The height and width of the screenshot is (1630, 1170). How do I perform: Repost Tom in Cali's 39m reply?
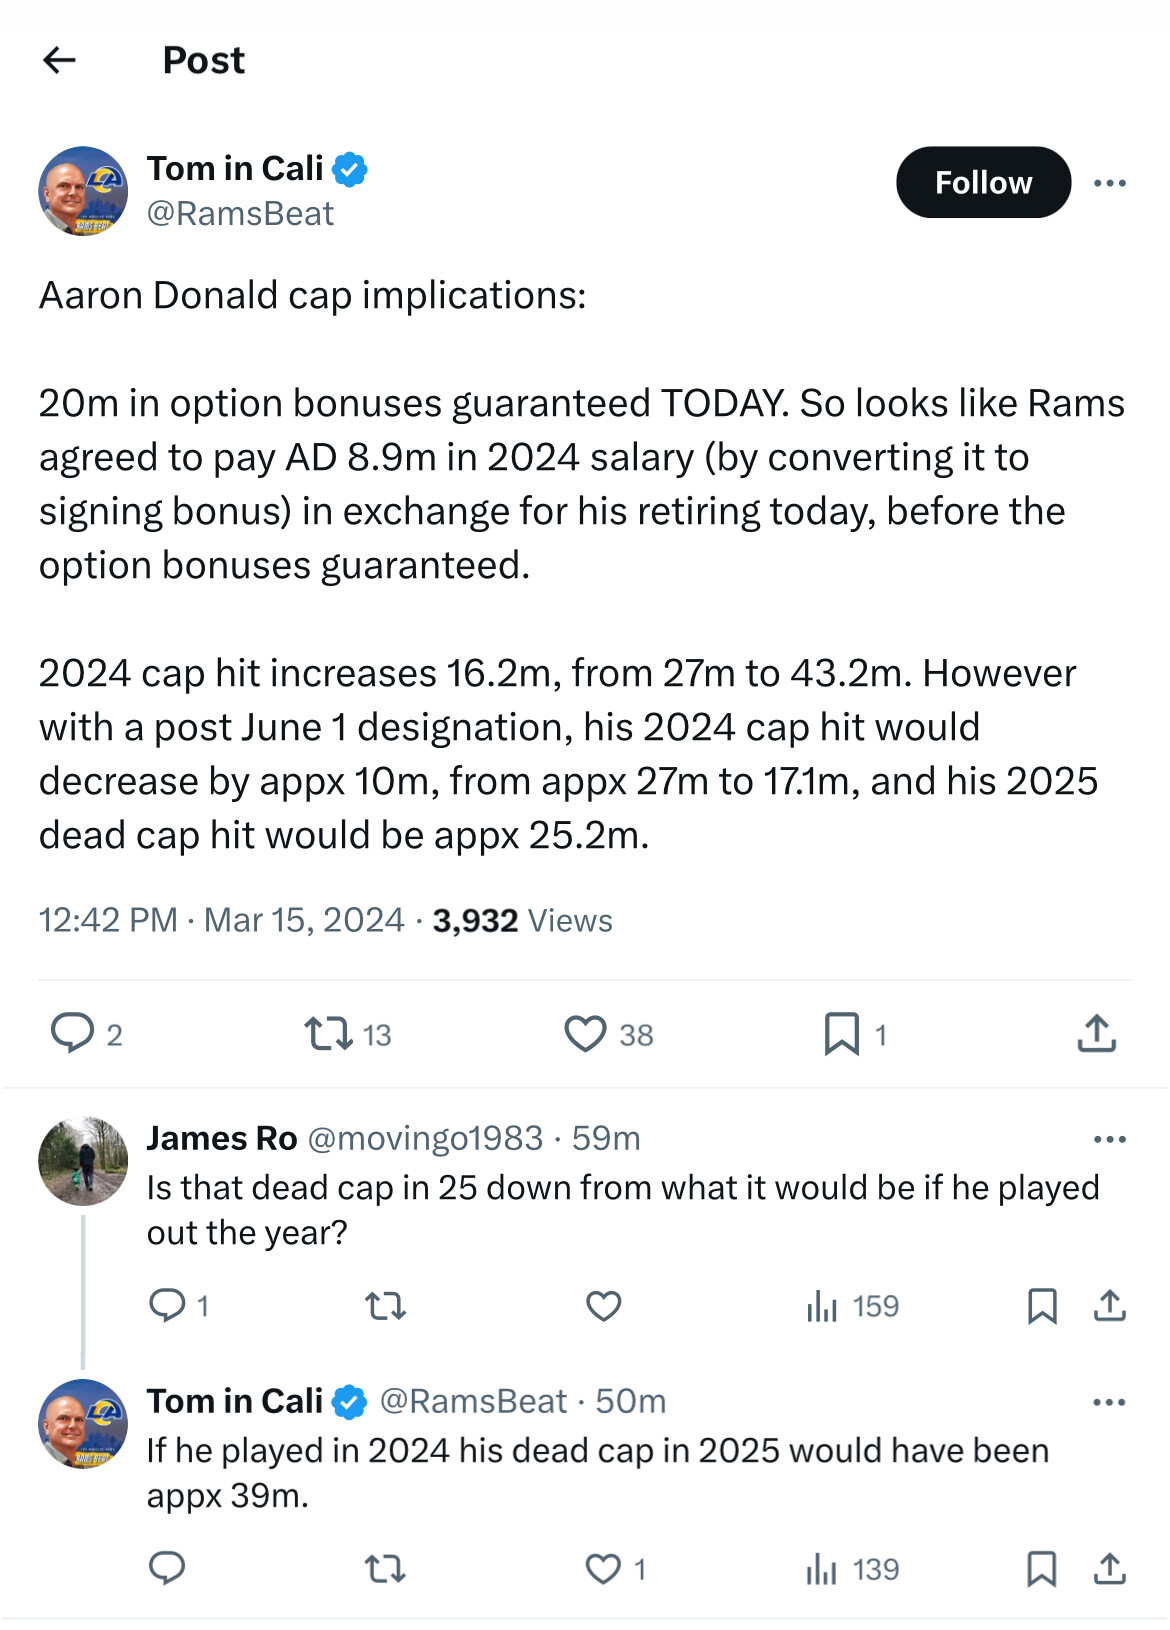coord(385,1568)
